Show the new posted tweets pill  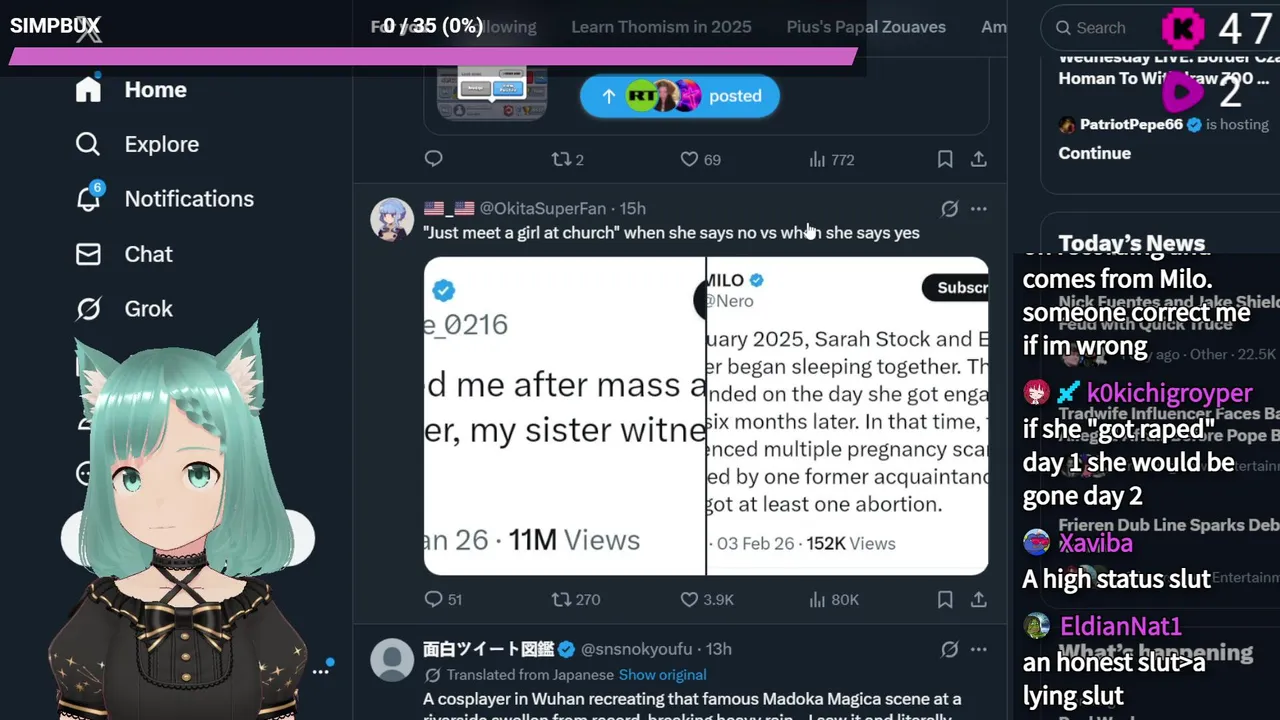tap(679, 96)
